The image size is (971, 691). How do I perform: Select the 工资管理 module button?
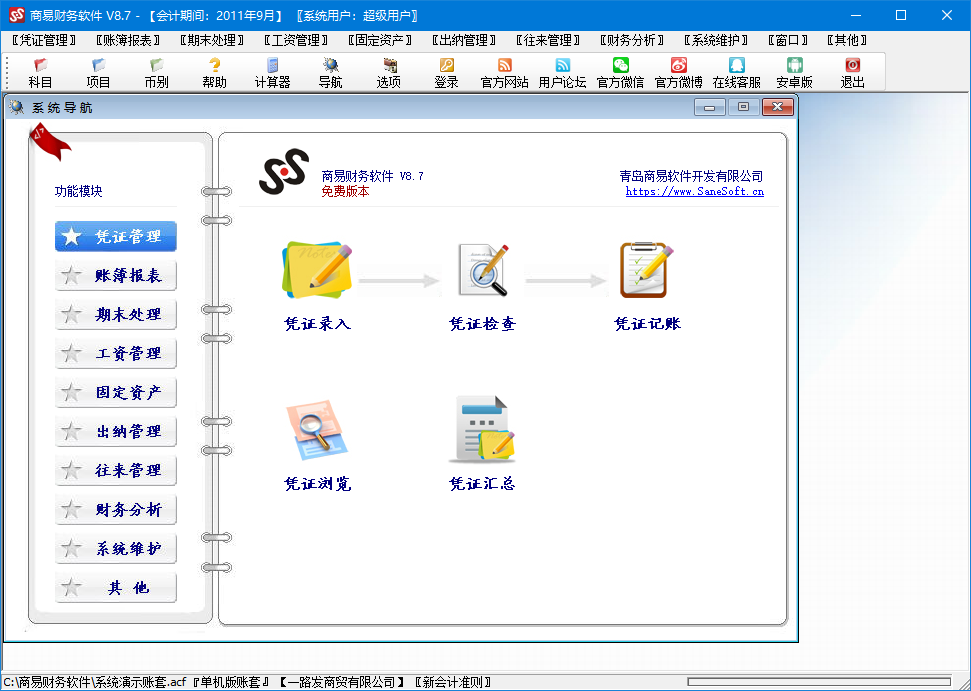tap(116, 353)
